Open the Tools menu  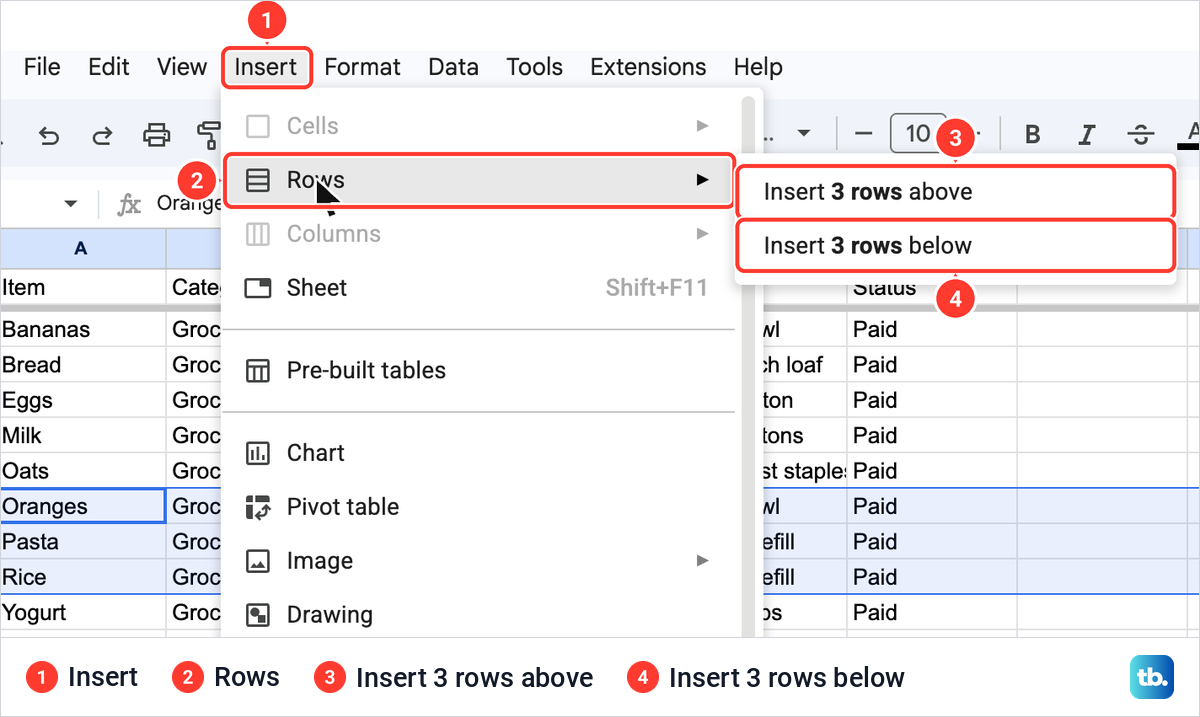tap(534, 67)
